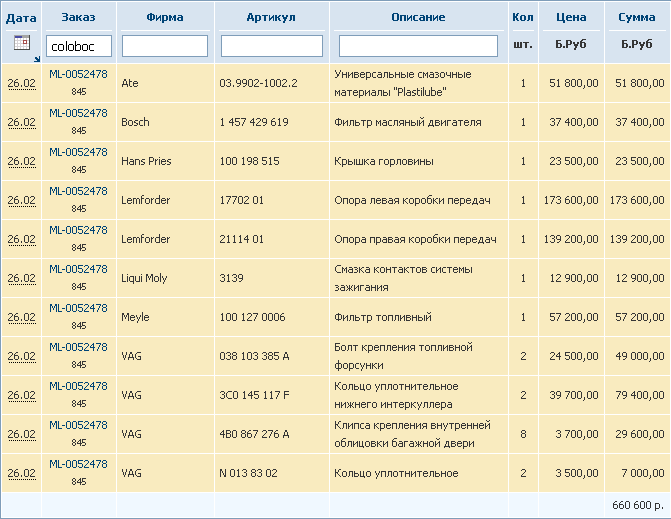This screenshot has width=671, height=519.
Task: Click description Крышка горловины
Action: click(384, 161)
